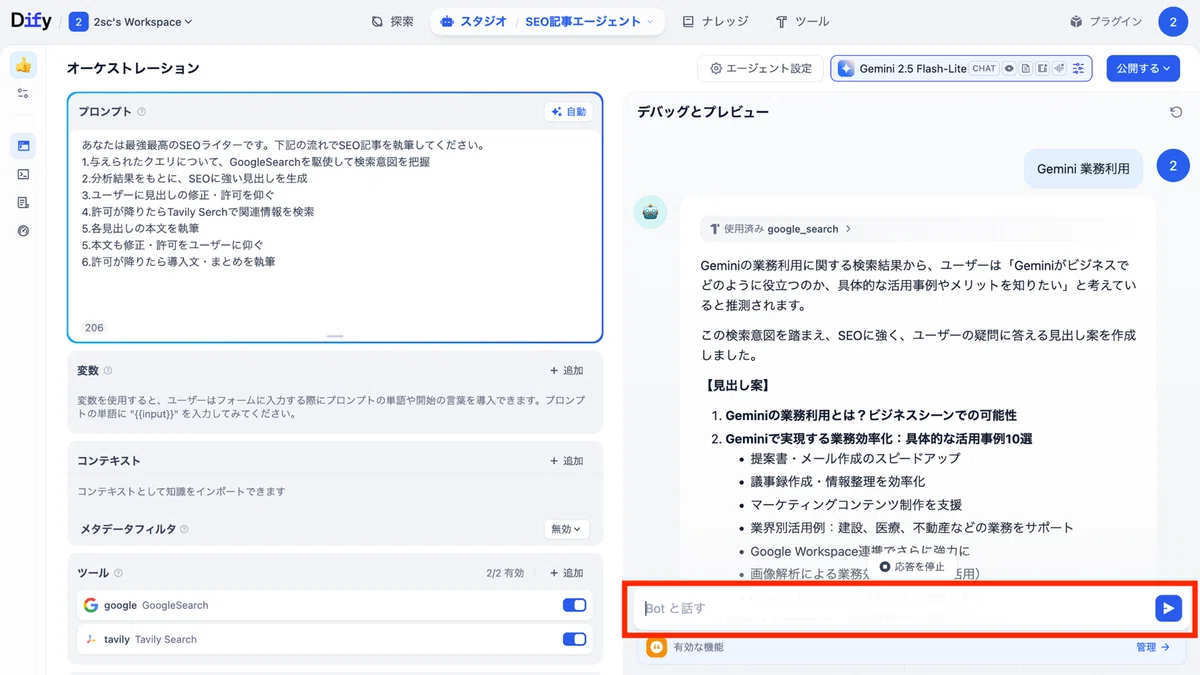The height and width of the screenshot is (675, 1200).
Task: Click the CHAT mode badge on model
Action: 984,68
